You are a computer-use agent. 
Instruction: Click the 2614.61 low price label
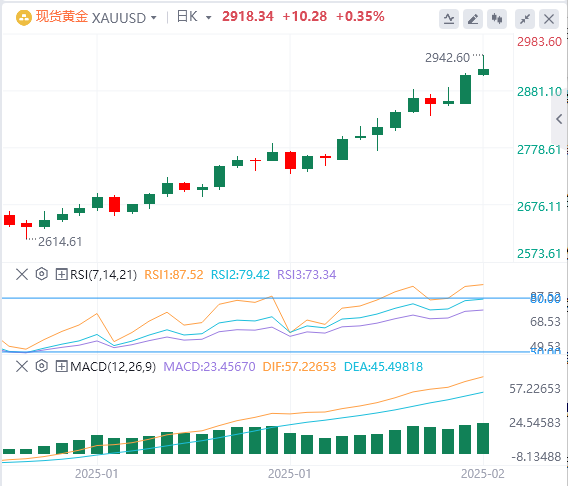(x=60, y=242)
